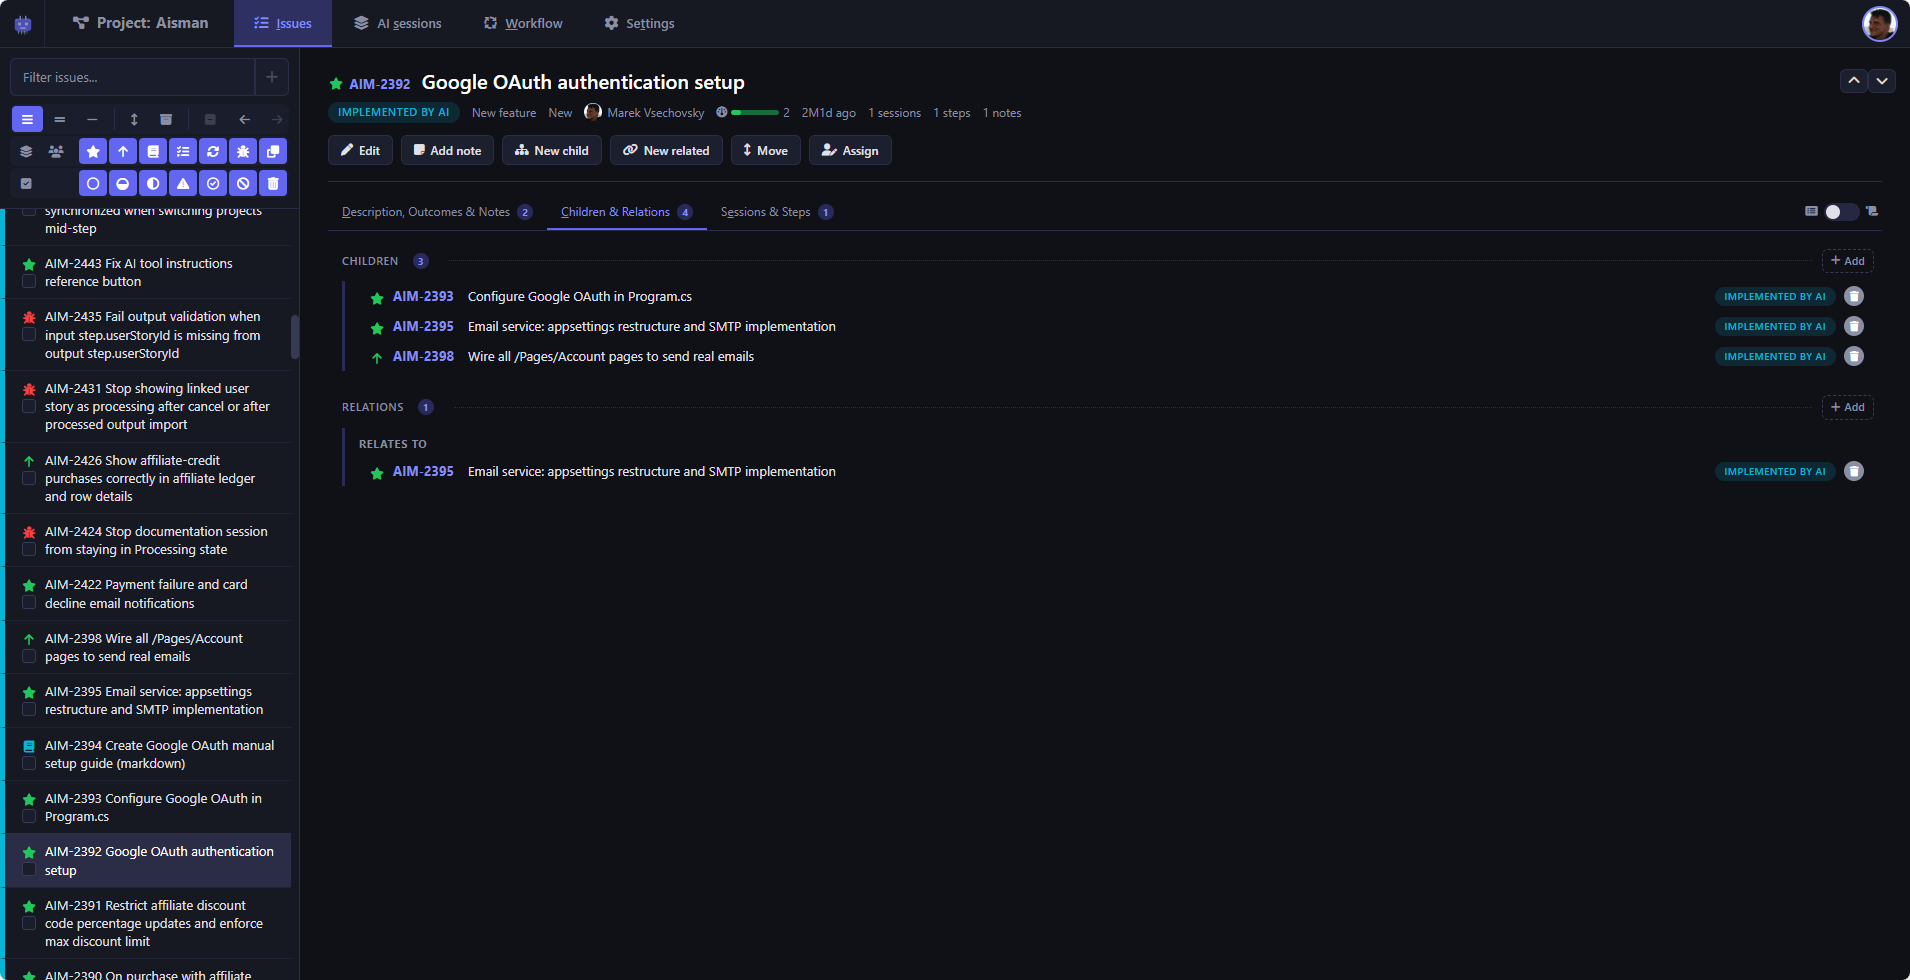The height and width of the screenshot is (980, 1910).
Task: Remove child AIM-2398 with its trash icon
Action: [x=1854, y=356]
